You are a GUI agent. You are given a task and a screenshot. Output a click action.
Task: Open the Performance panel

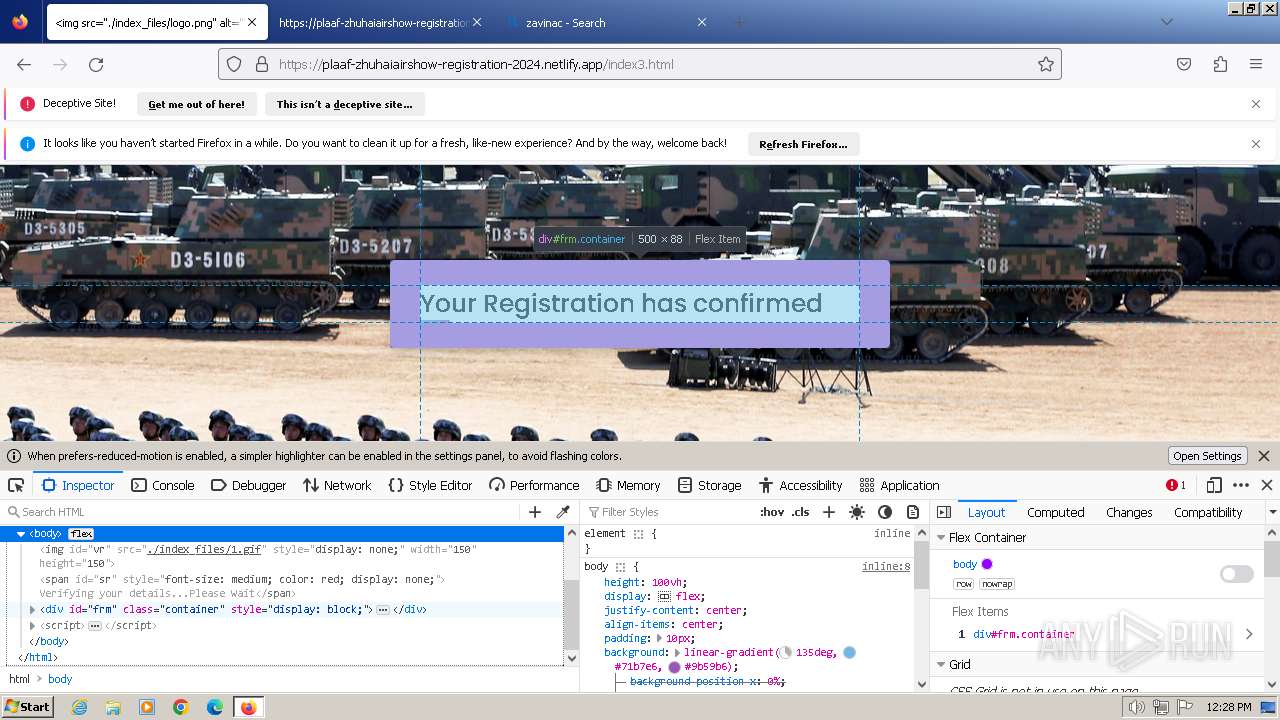pyautogui.click(x=534, y=485)
